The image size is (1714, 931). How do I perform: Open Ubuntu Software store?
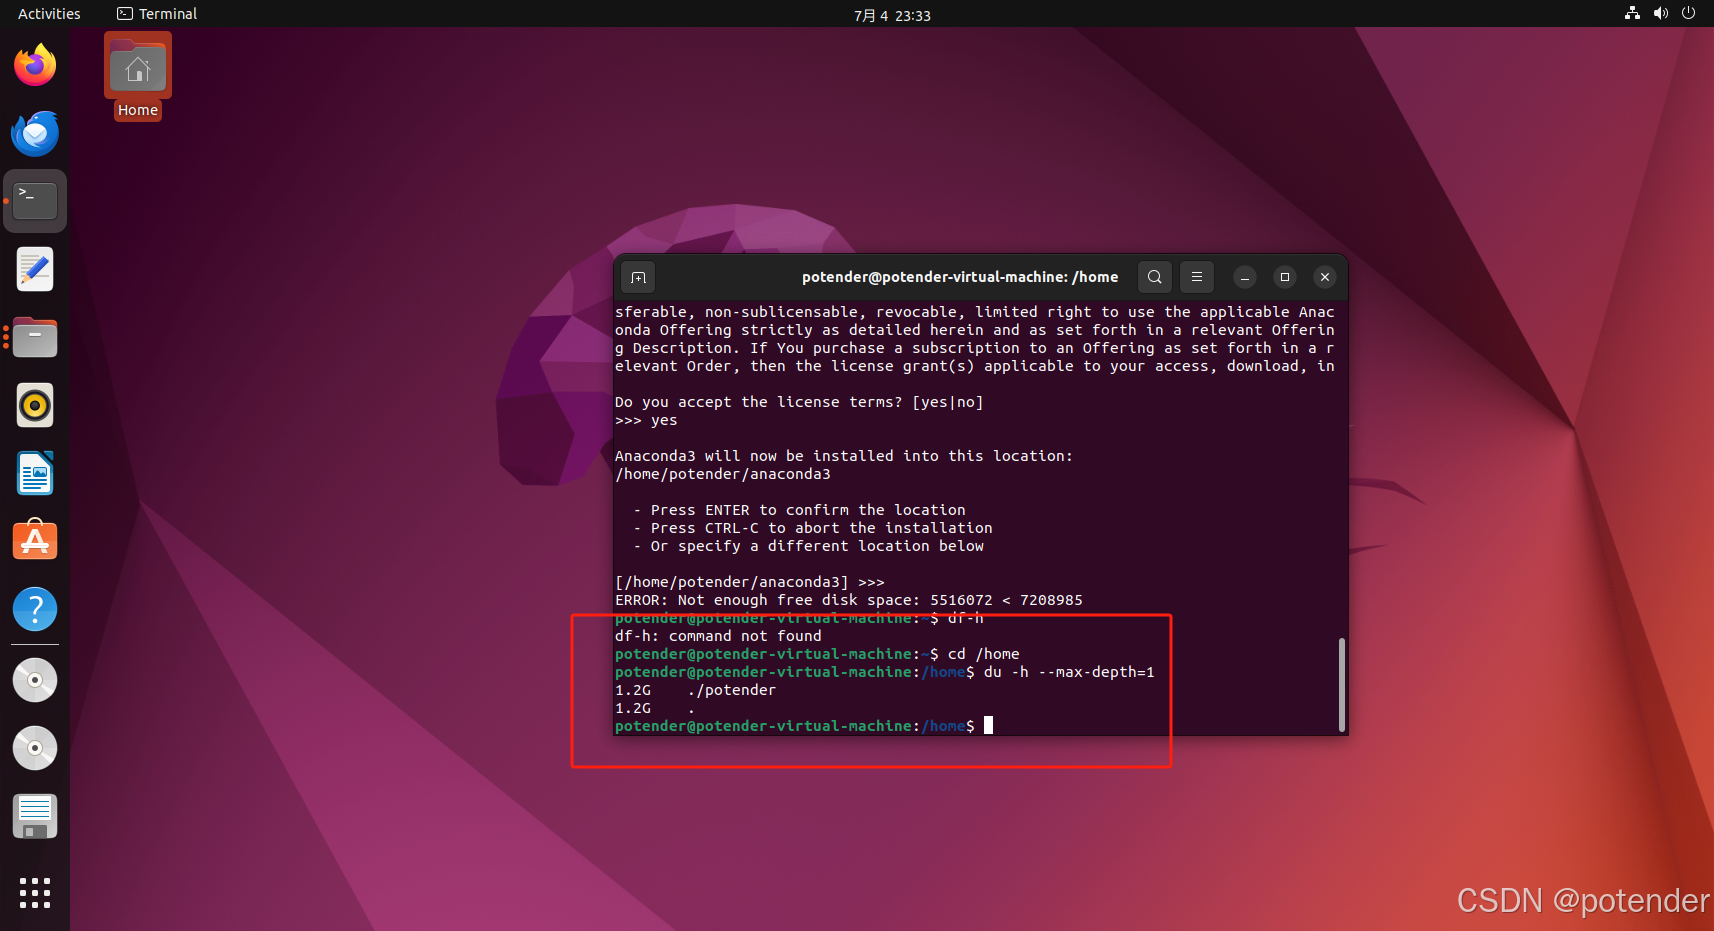(x=35, y=541)
